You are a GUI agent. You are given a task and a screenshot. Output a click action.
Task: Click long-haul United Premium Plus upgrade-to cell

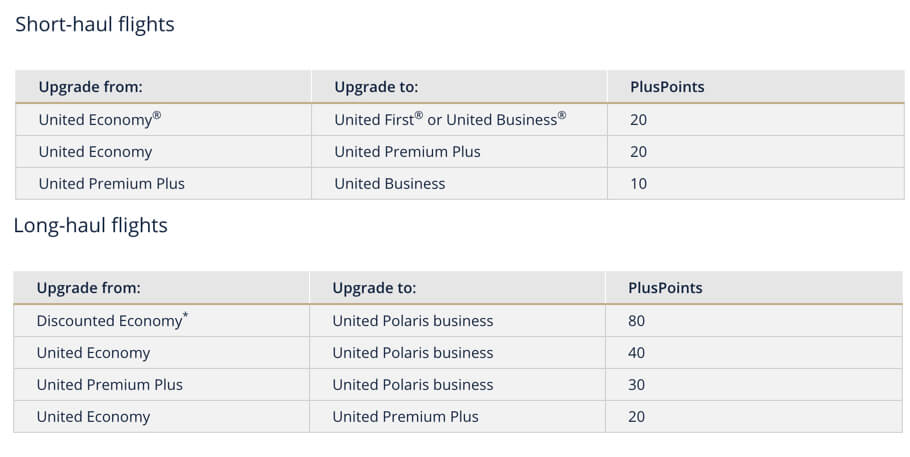(406, 416)
